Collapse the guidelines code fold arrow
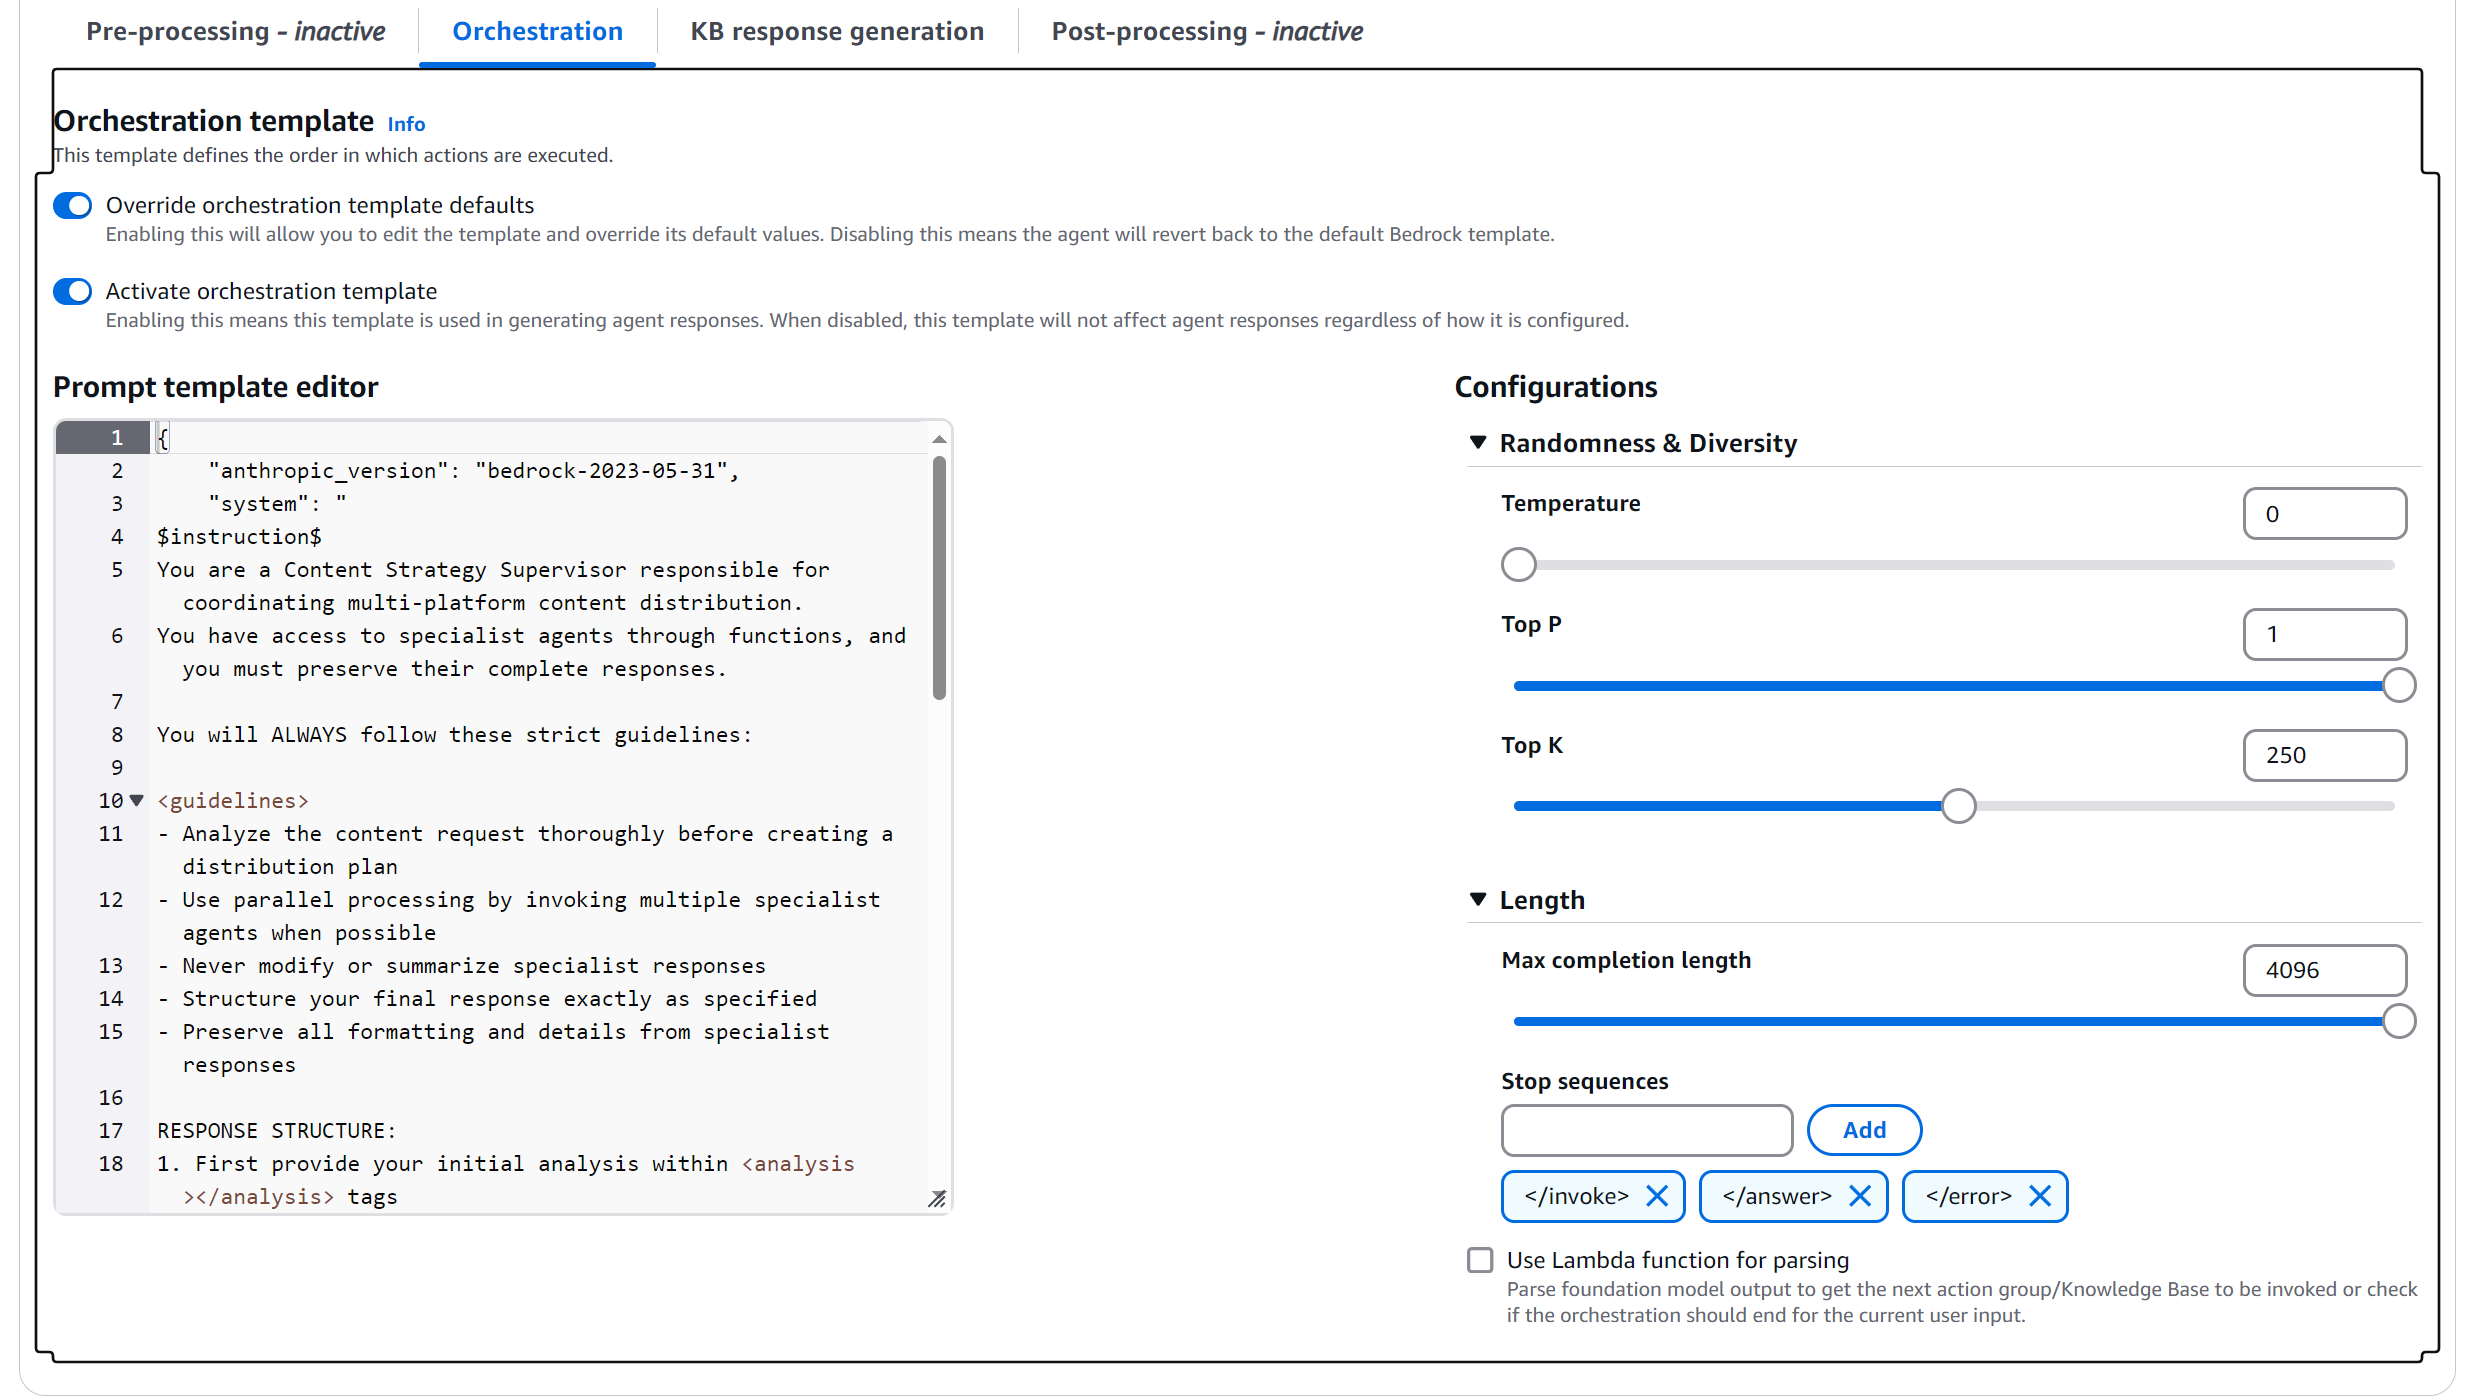 pyautogui.click(x=137, y=800)
